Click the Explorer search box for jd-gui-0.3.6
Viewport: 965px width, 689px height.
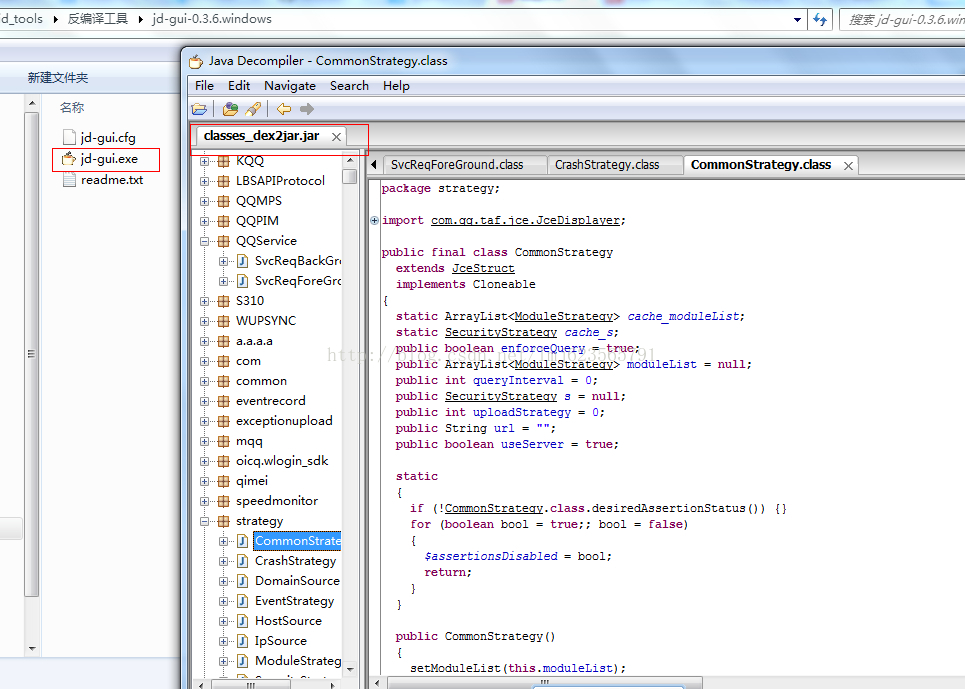(x=903, y=20)
